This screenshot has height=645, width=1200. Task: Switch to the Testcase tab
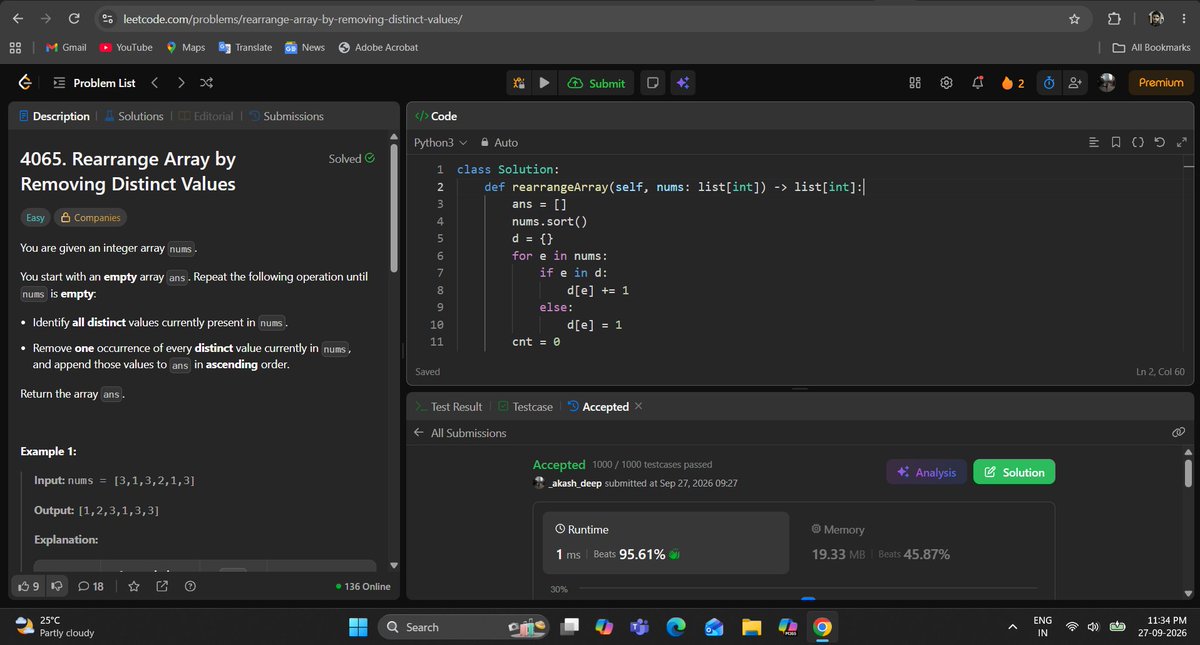click(x=525, y=407)
